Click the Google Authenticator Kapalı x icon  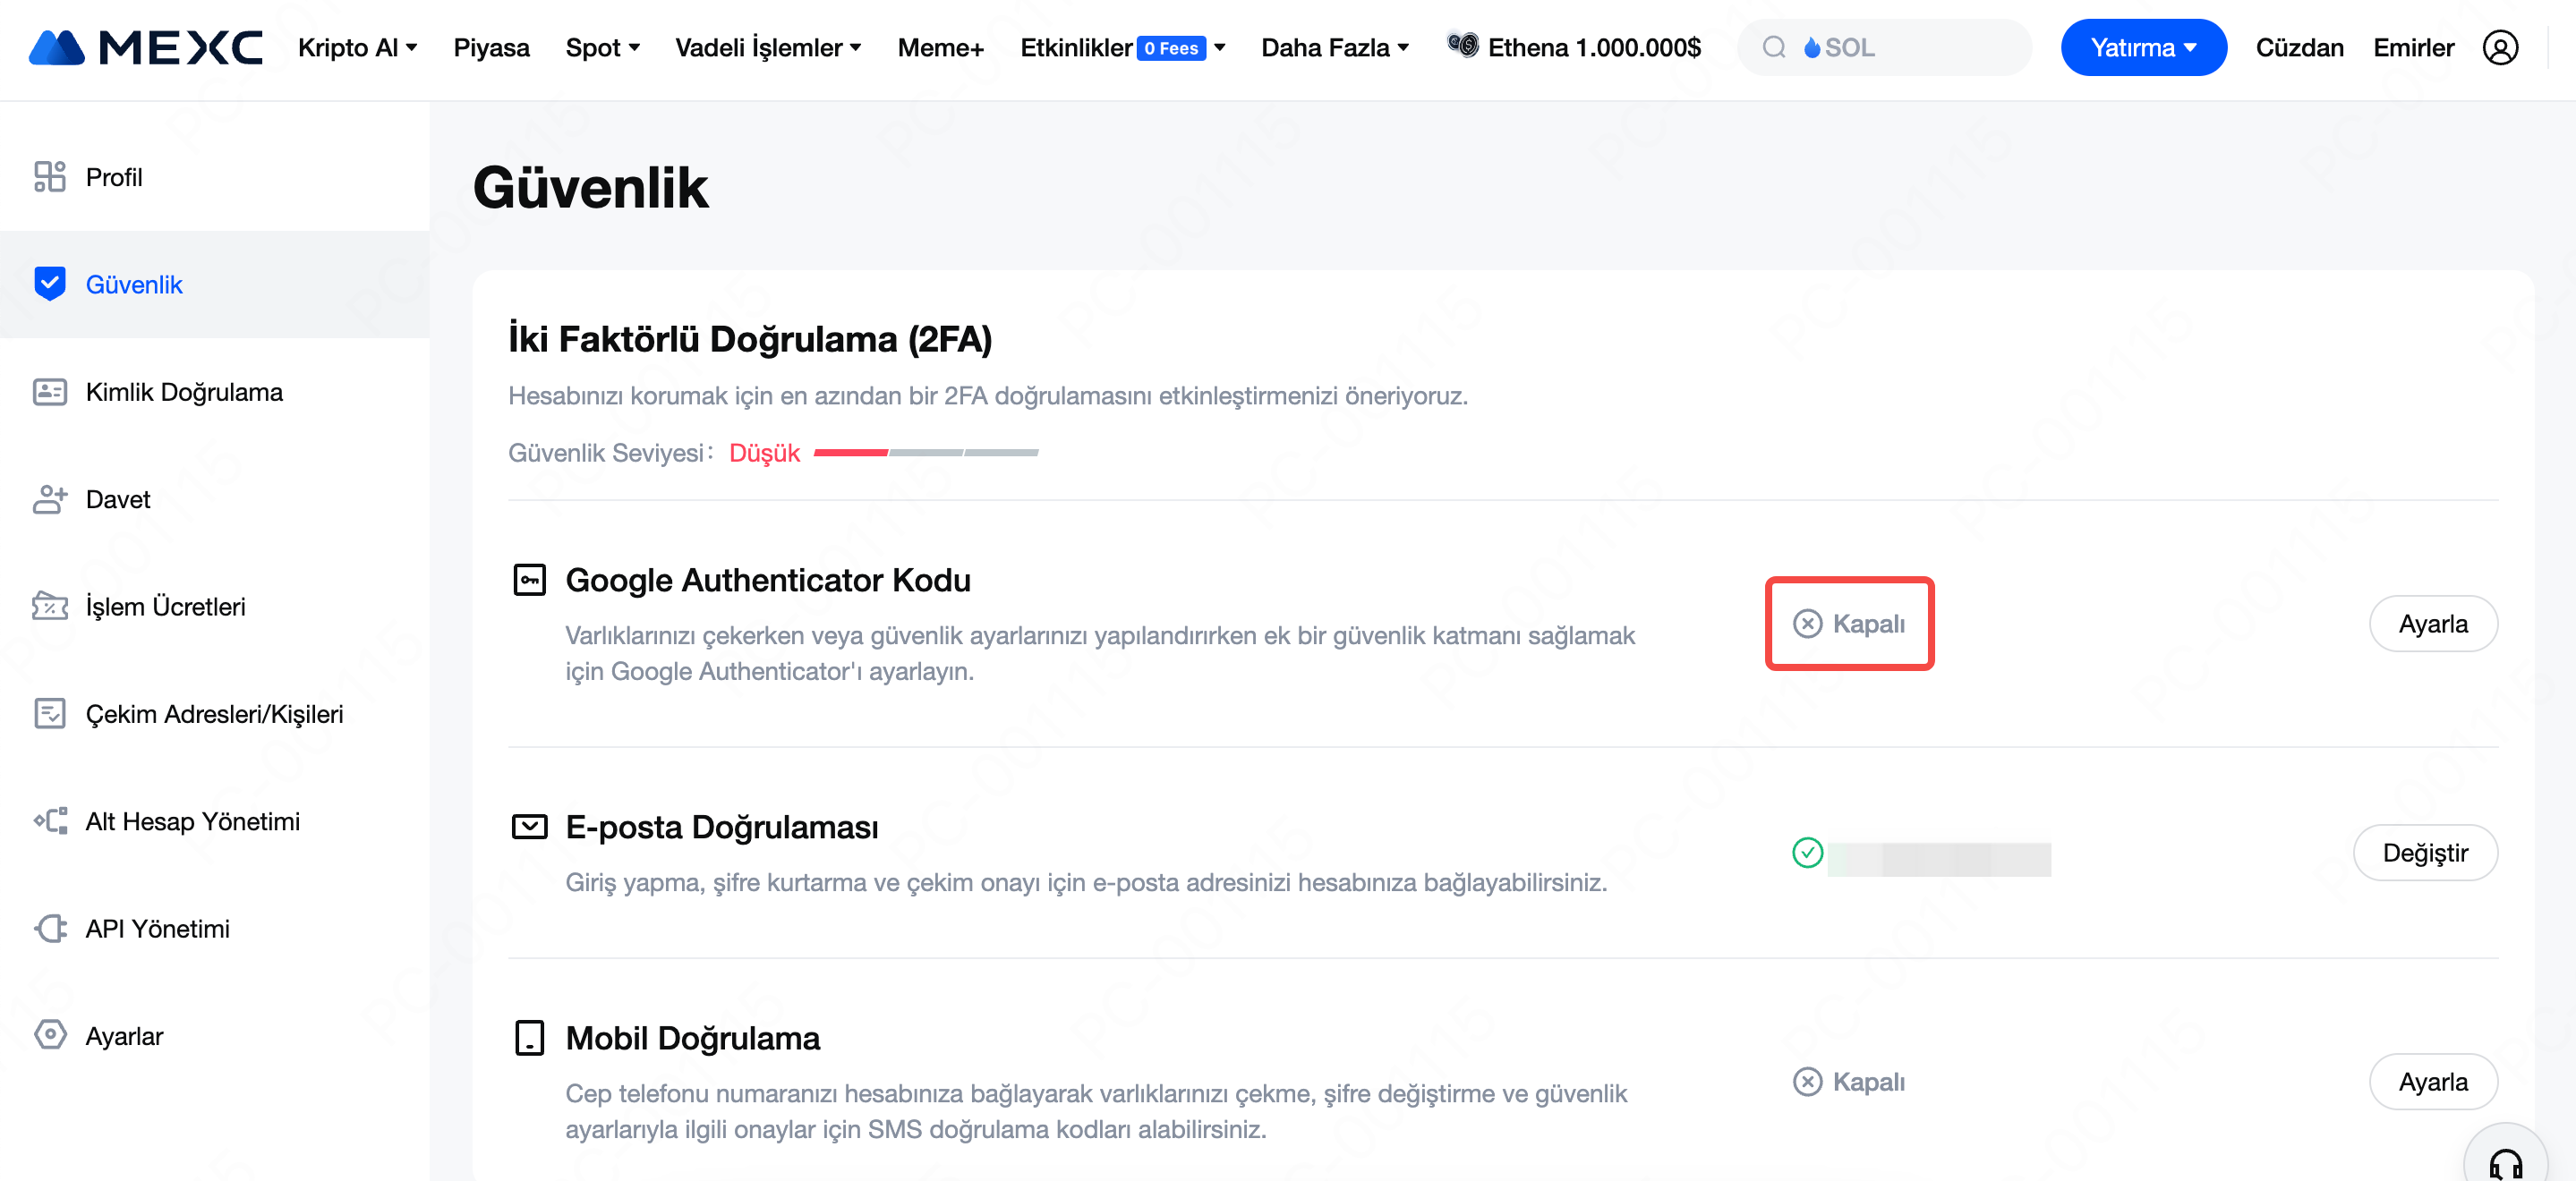pos(1807,624)
